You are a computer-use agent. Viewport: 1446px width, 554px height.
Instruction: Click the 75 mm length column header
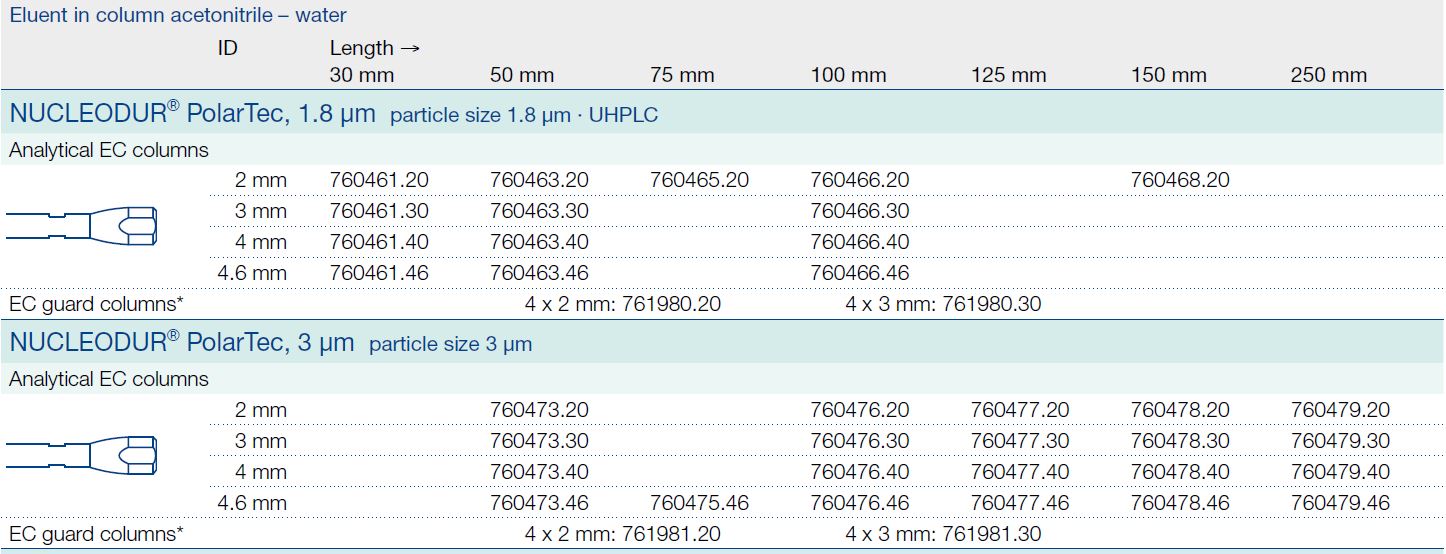tap(682, 75)
